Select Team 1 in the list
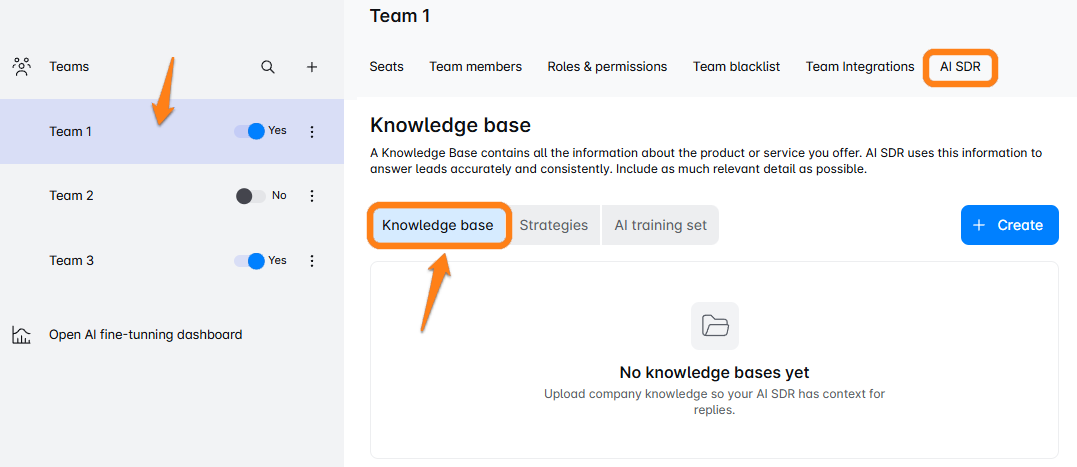The width and height of the screenshot is (1077, 467). [172, 131]
